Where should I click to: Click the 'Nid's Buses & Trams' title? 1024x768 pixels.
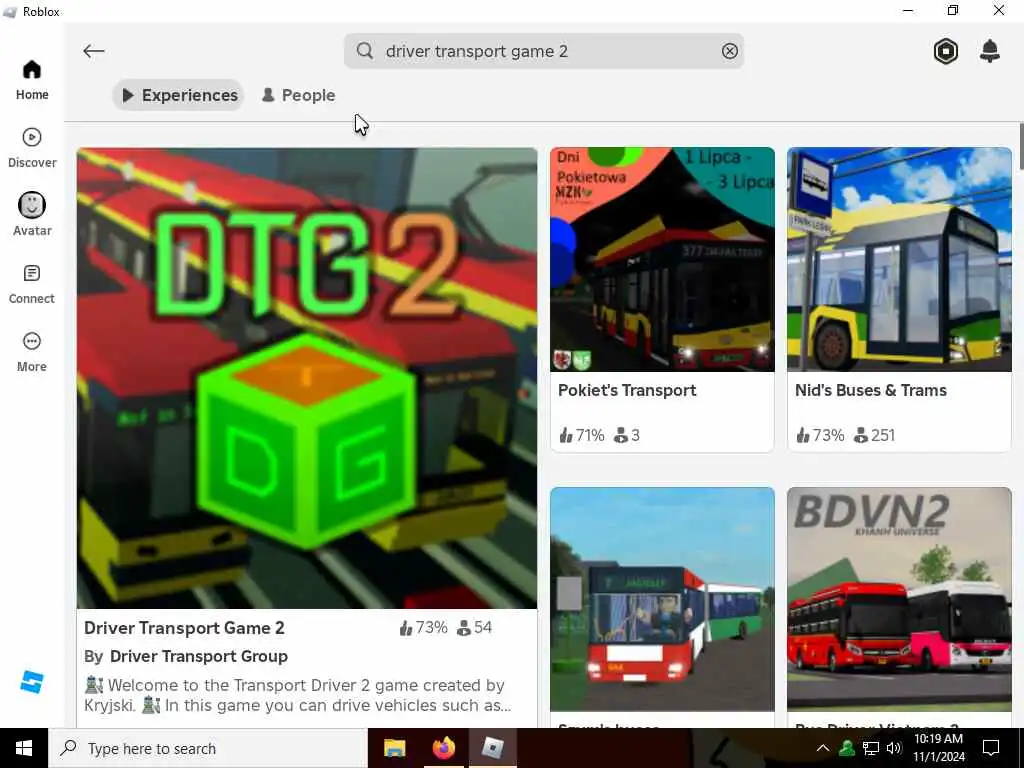(x=871, y=391)
